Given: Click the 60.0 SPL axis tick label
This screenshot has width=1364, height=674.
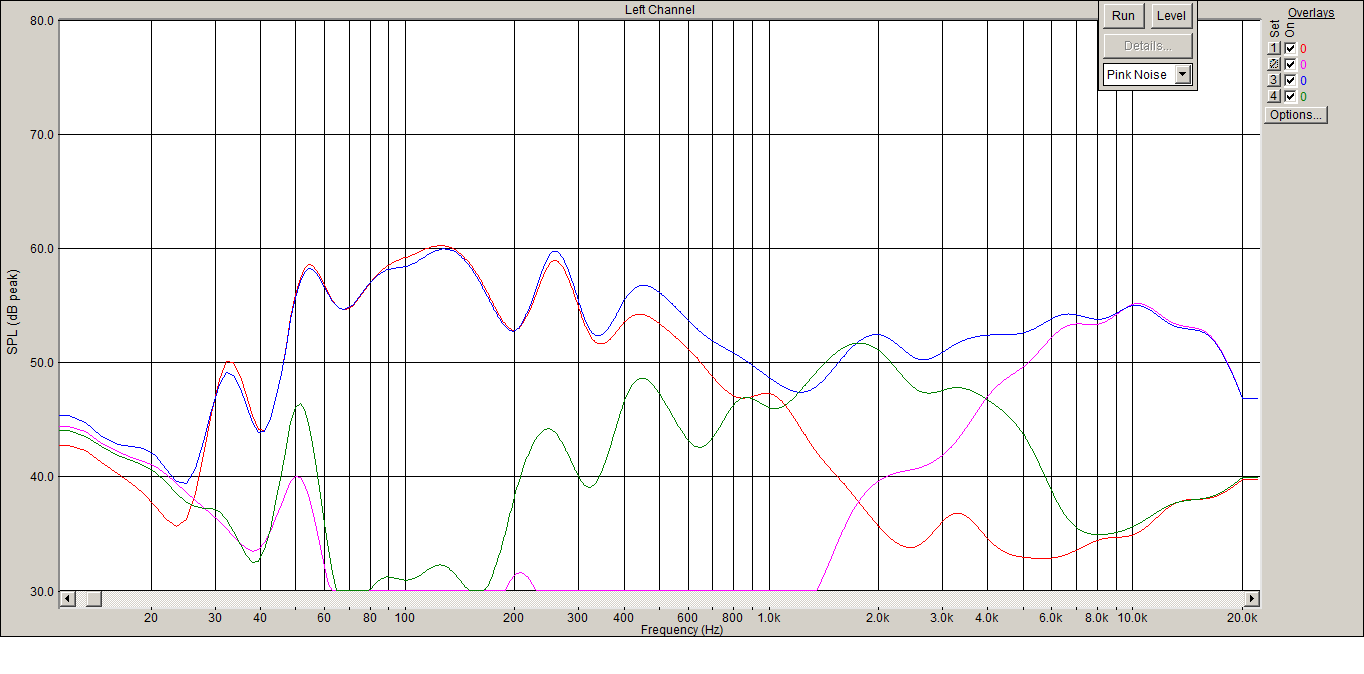Looking at the screenshot, I should pos(40,248).
